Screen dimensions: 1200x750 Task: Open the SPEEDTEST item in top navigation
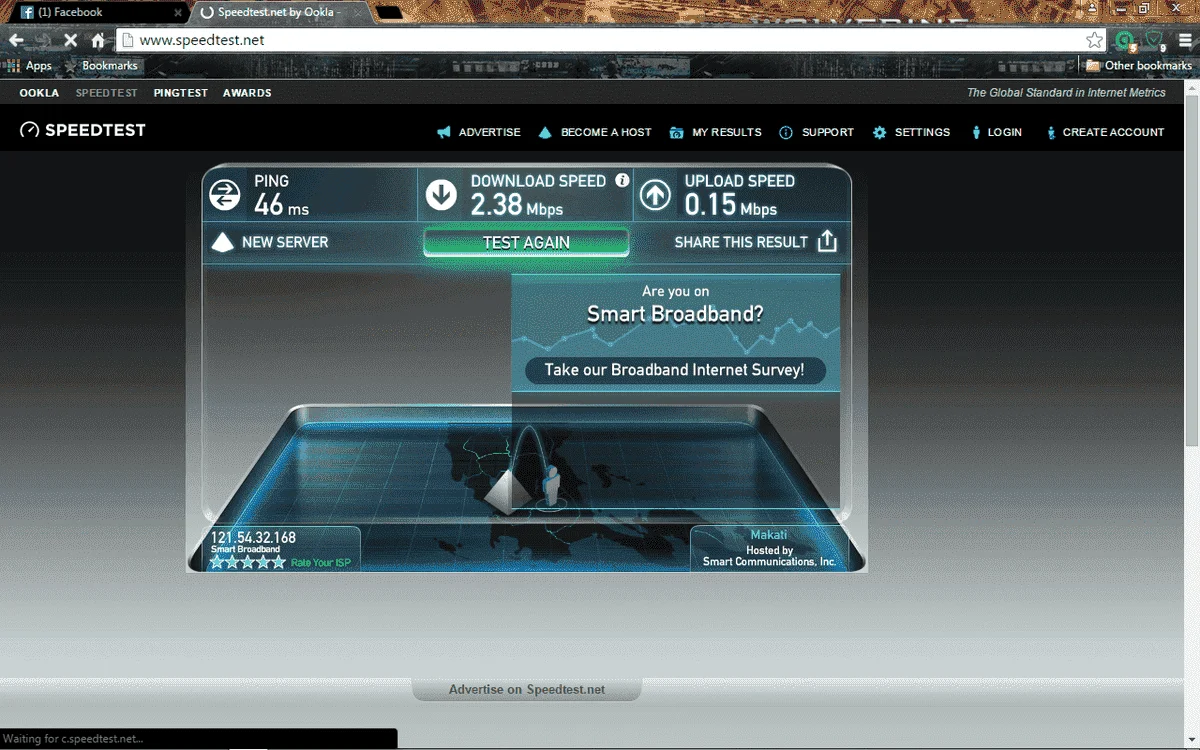point(107,93)
